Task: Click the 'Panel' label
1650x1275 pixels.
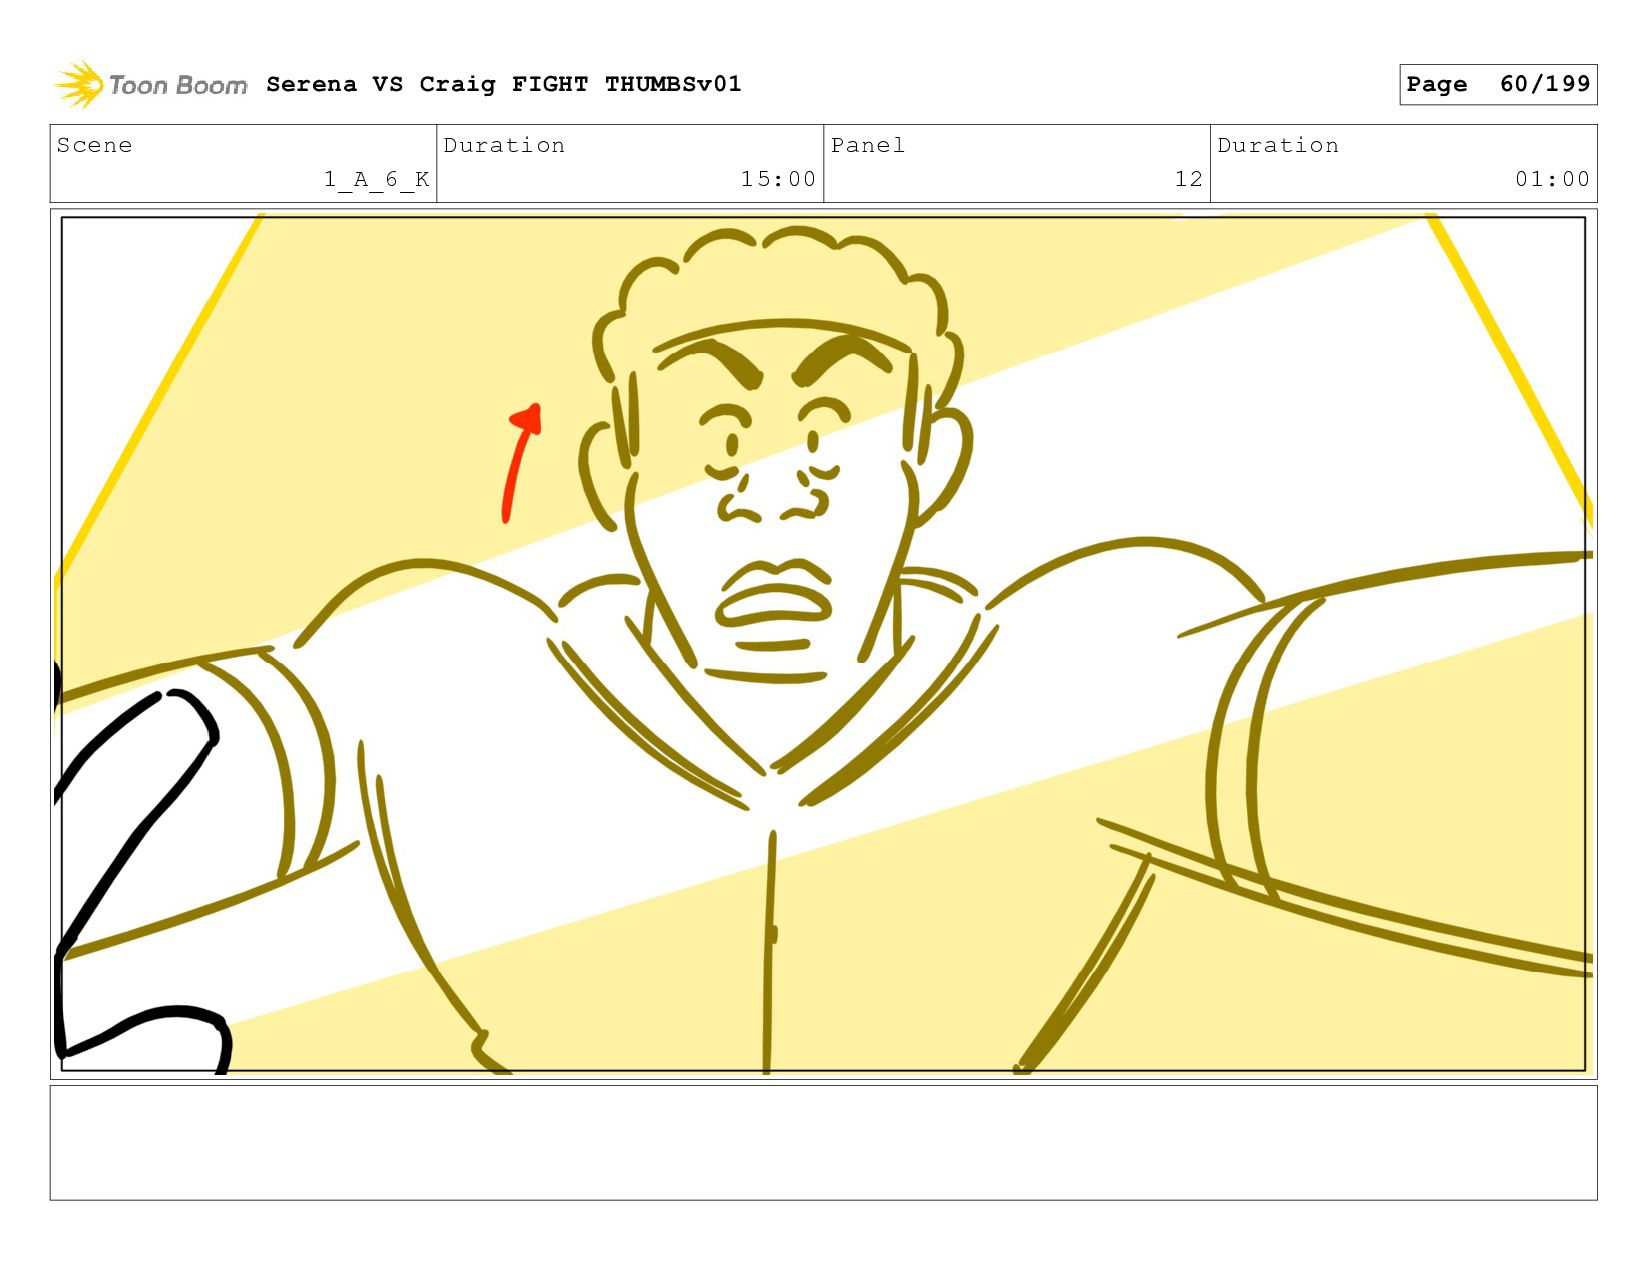Action: tap(868, 145)
